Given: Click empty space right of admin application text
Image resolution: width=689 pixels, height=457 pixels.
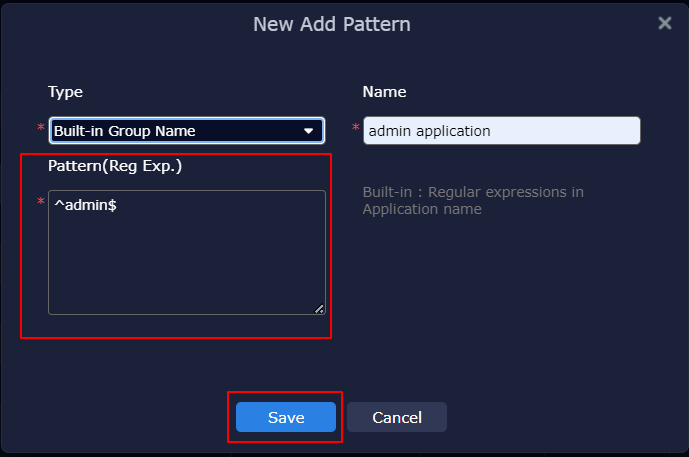Looking at the screenshot, I should [570, 131].
